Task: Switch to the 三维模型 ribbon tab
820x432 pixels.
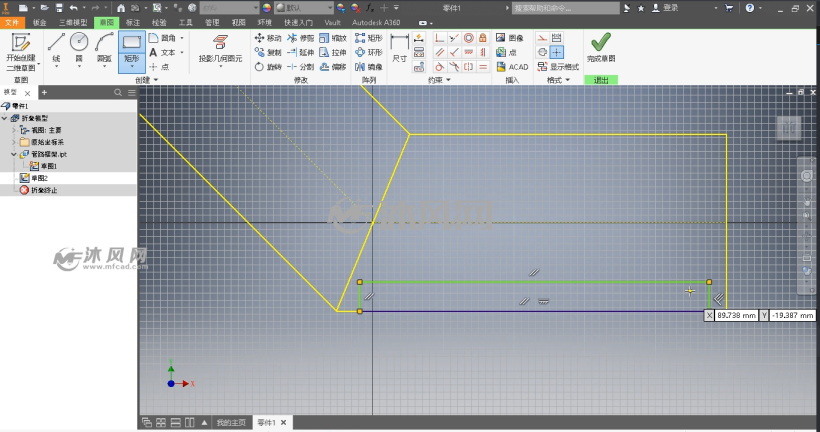Action: [x=73, y=22]
